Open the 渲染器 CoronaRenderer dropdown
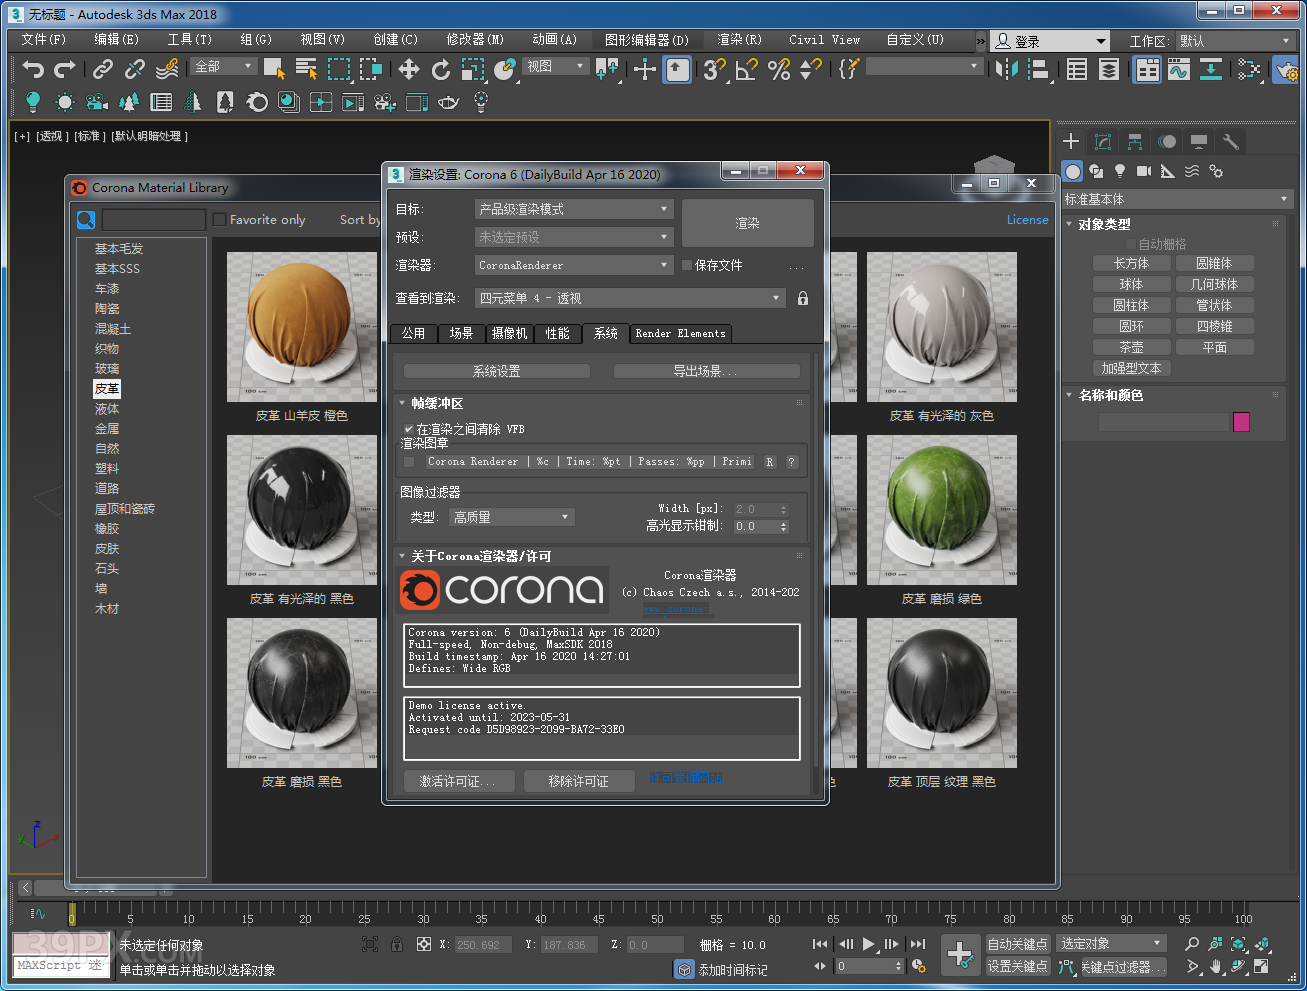 (573, 265)
